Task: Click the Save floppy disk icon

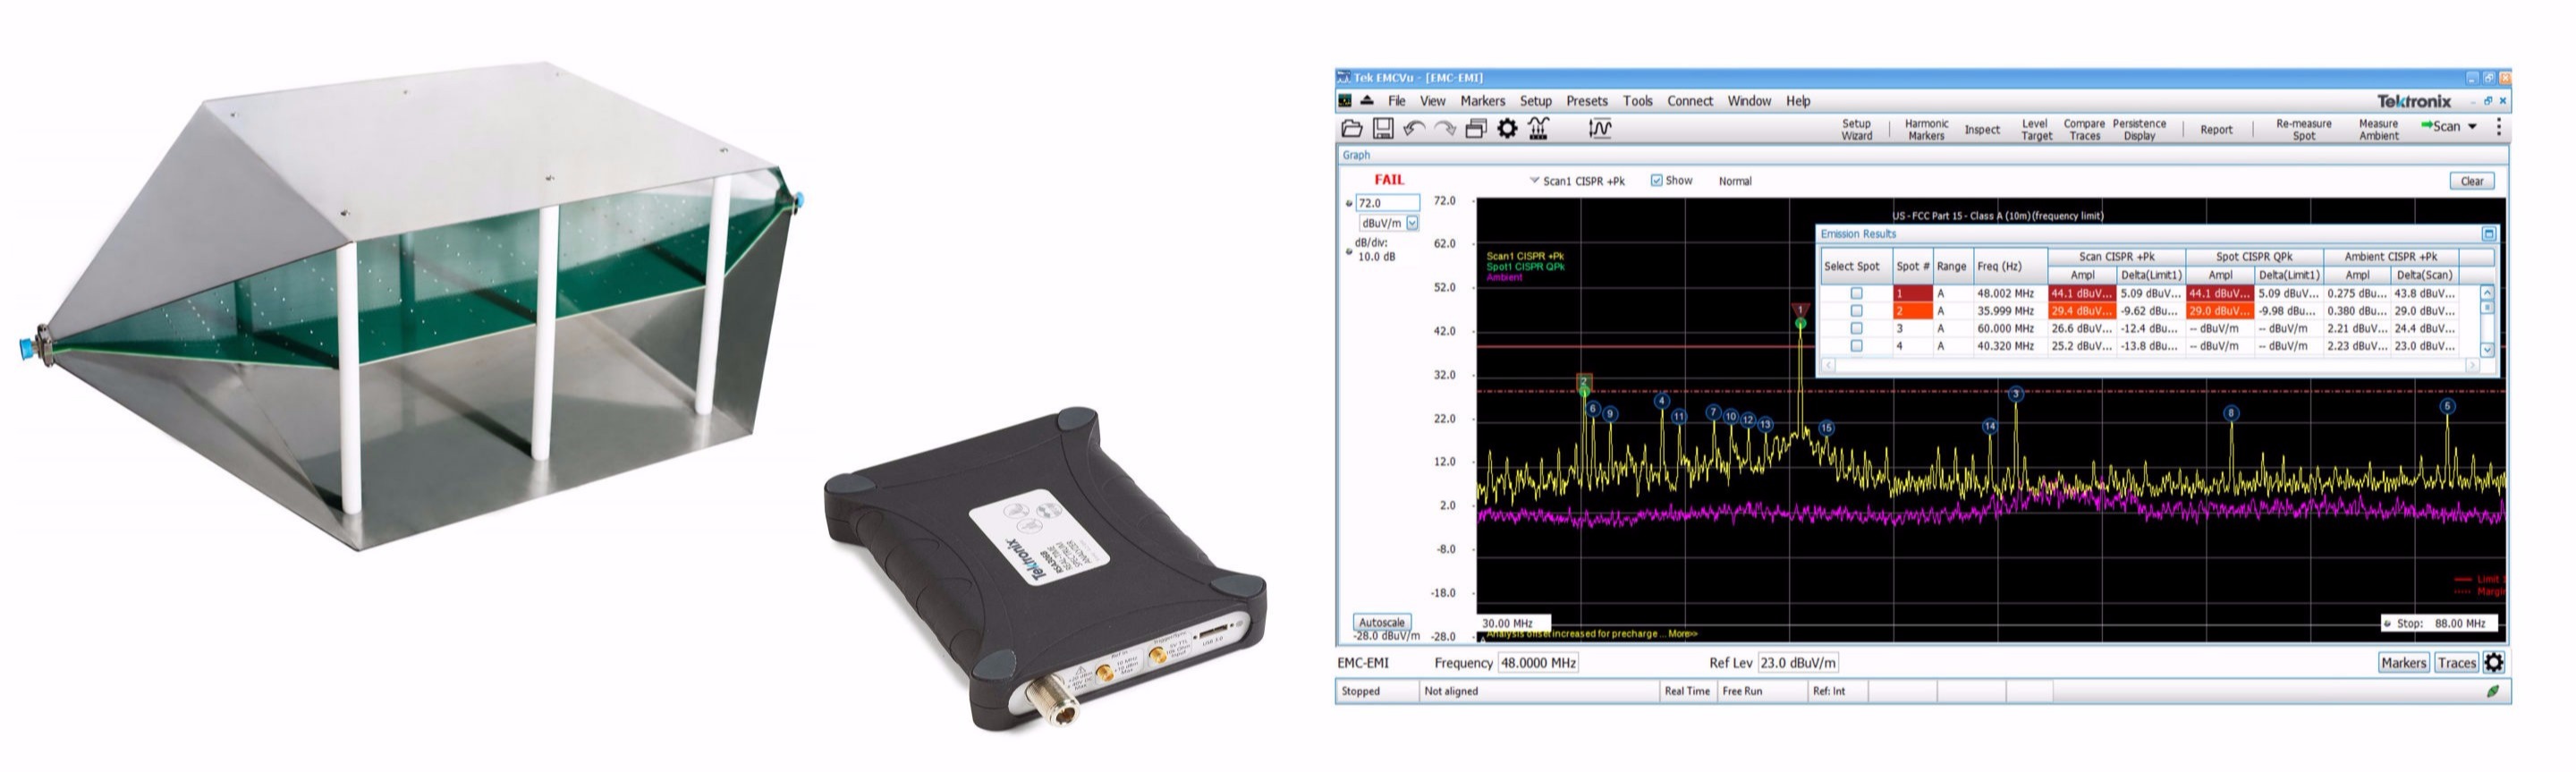Action: click(1383, 128)
